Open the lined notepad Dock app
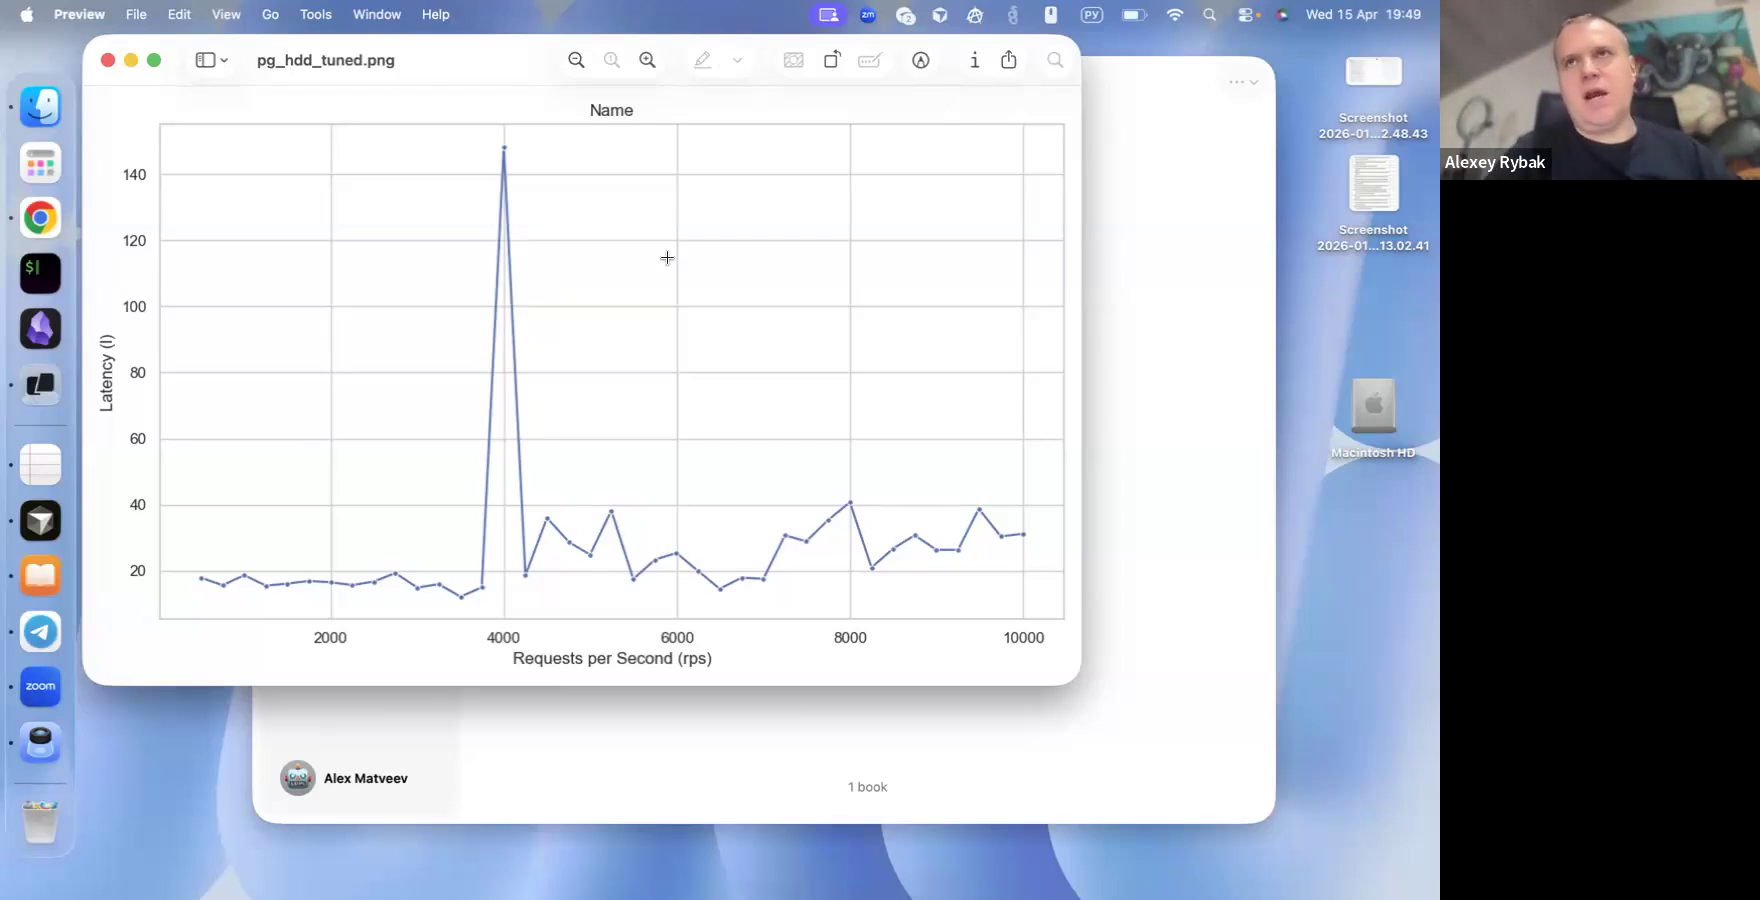The height and width of the screenshot is (900, 1760). click(41, 465)
